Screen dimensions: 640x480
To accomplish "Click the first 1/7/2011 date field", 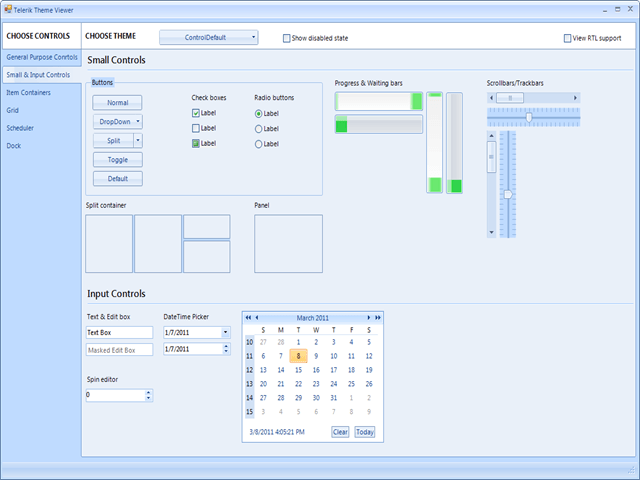I will [x=193, y=332].
